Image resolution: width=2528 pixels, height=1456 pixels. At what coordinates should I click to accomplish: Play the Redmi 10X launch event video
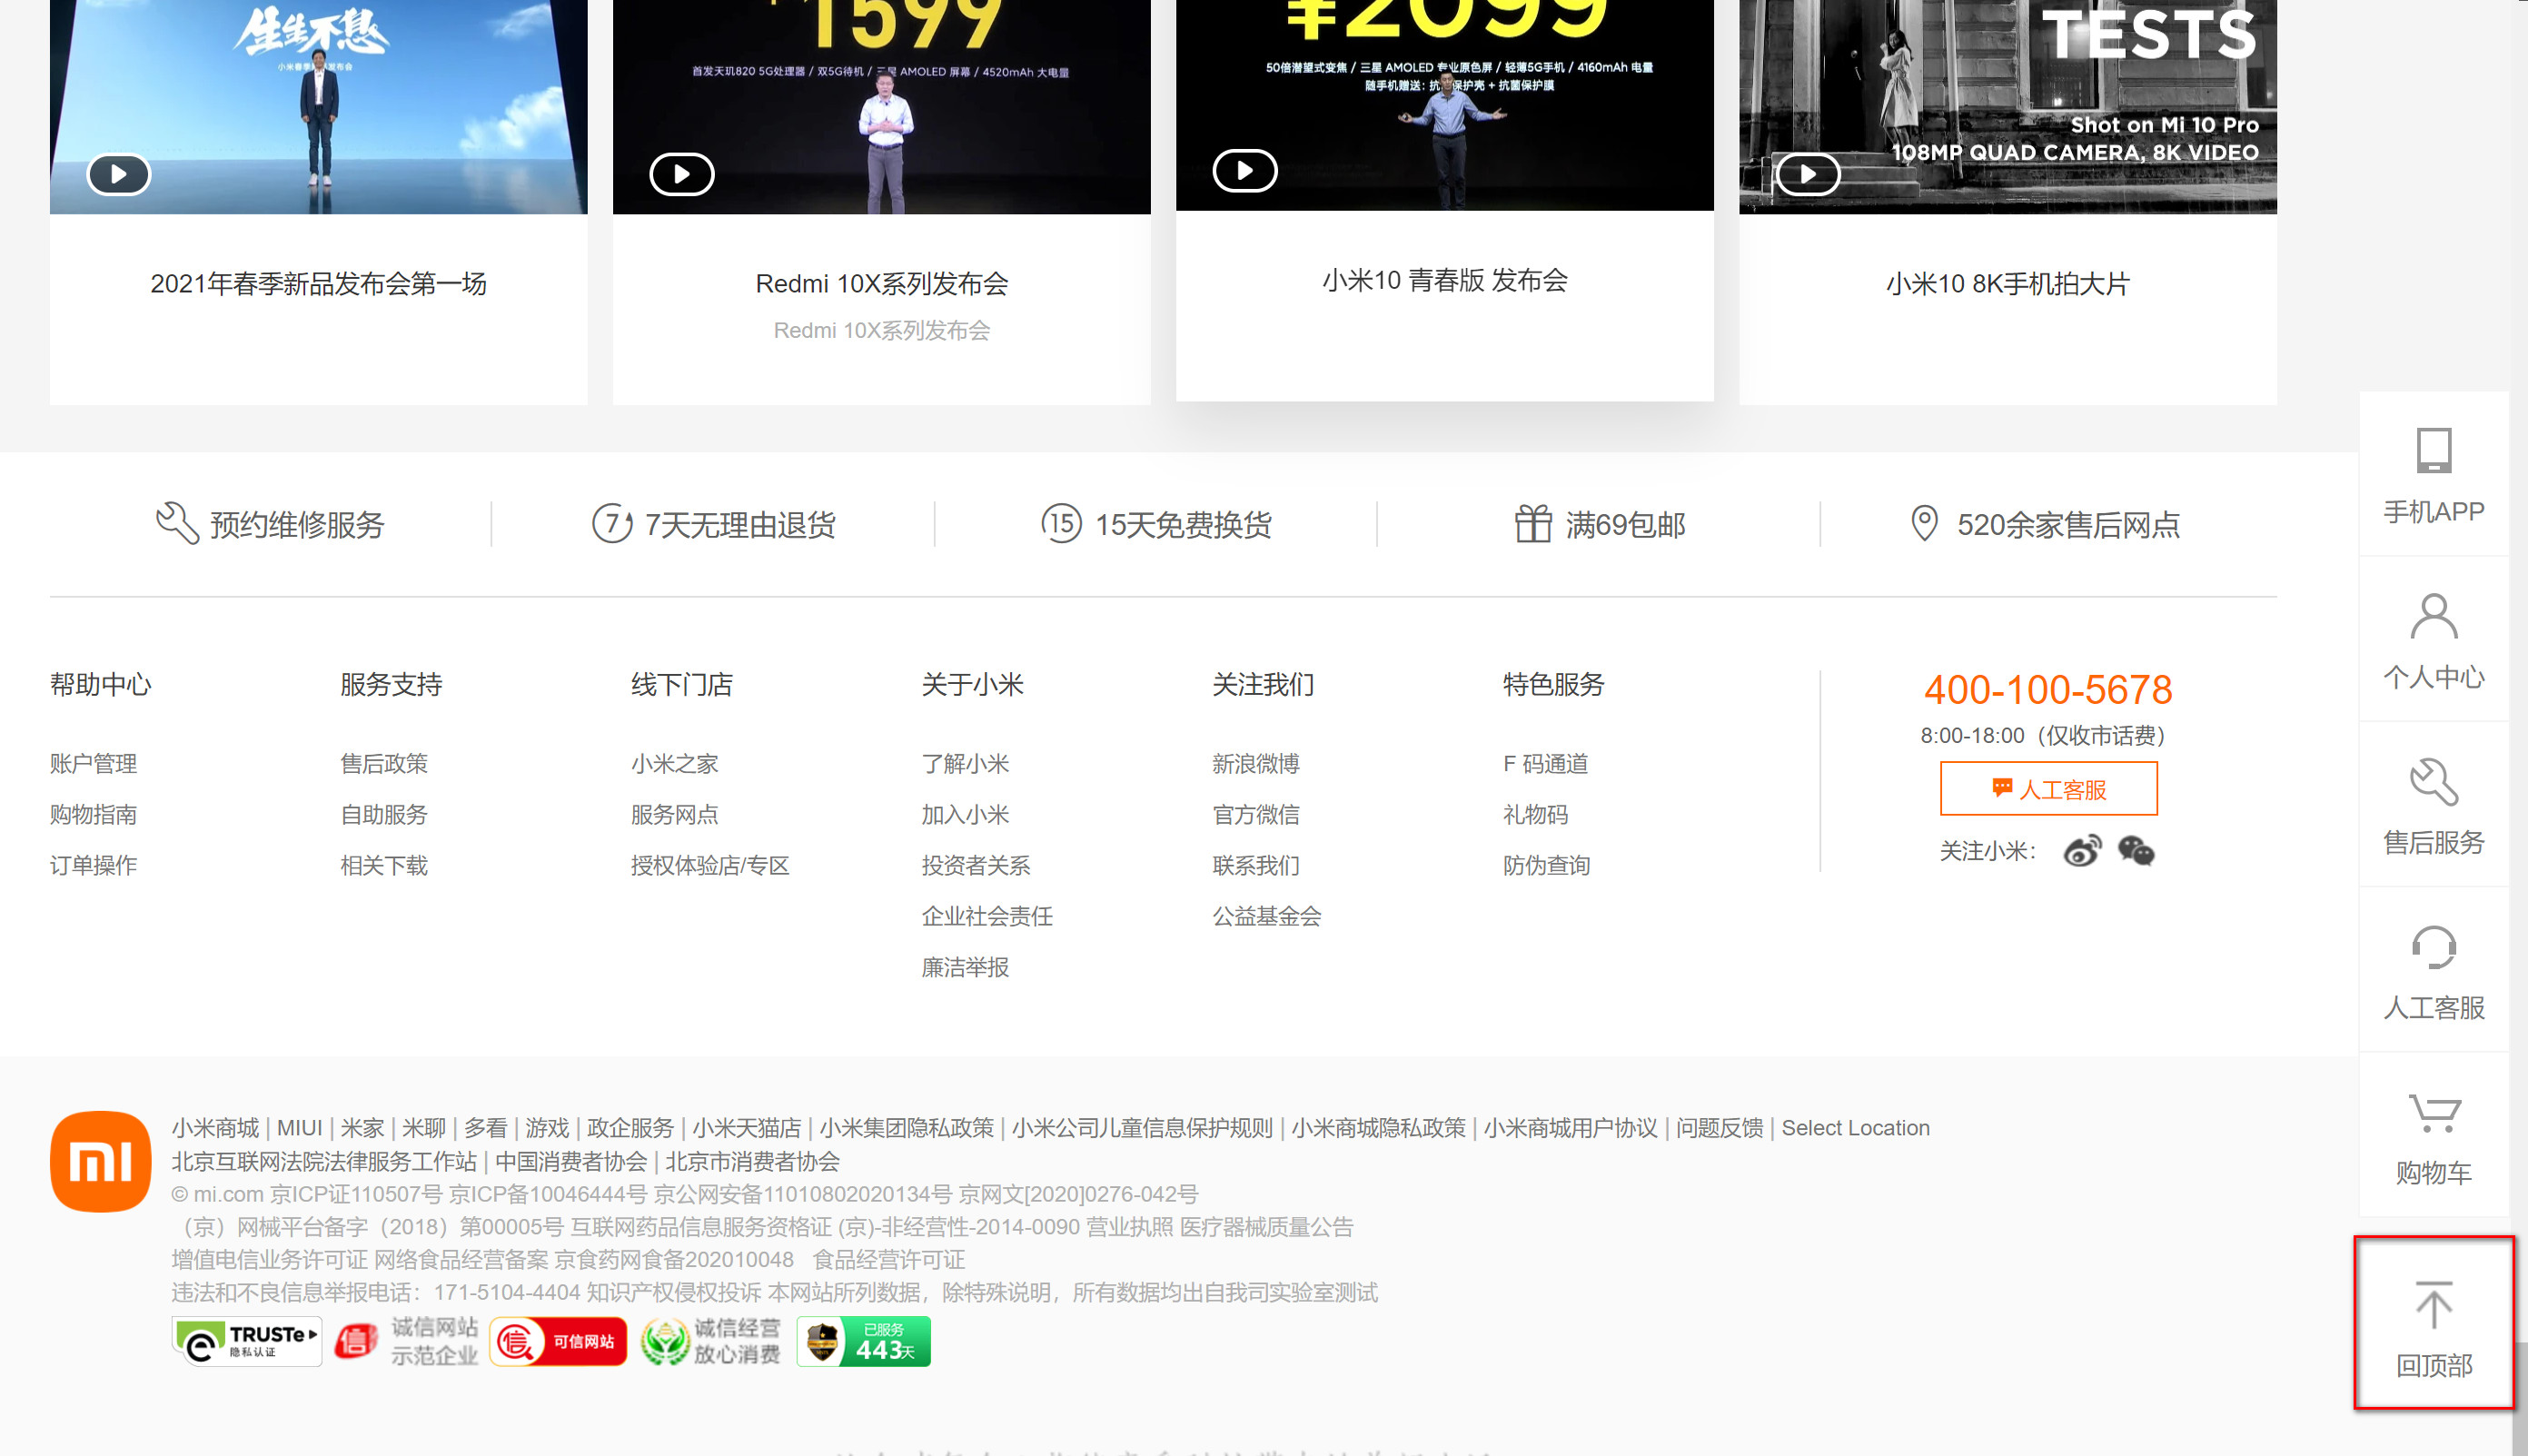(x=681, y=174)
